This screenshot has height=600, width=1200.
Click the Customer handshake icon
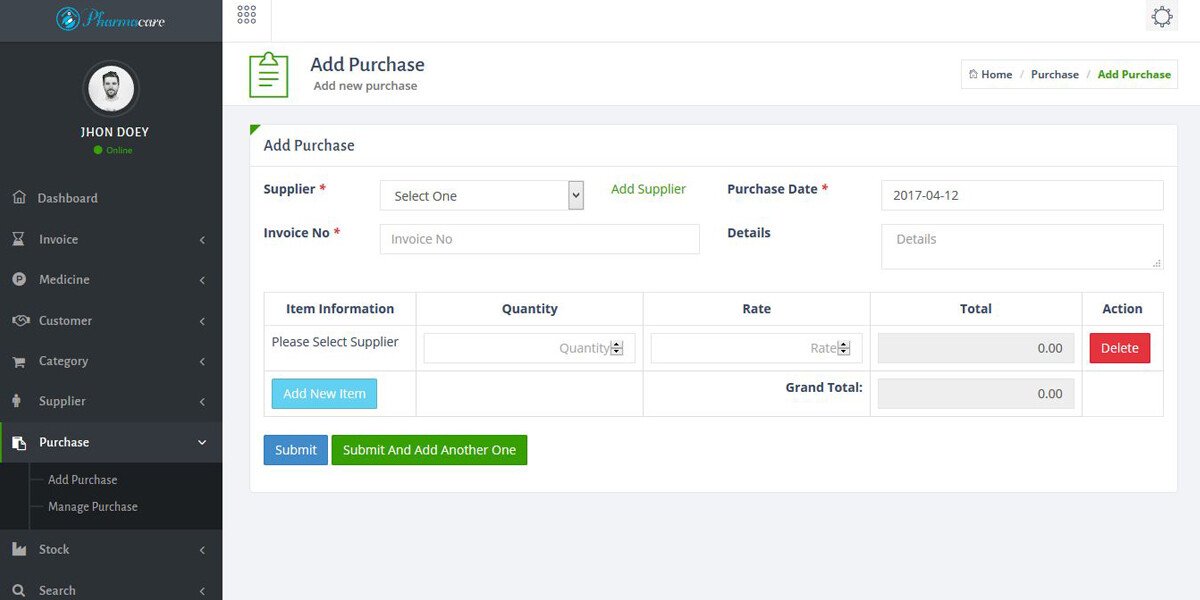(20, 321)
